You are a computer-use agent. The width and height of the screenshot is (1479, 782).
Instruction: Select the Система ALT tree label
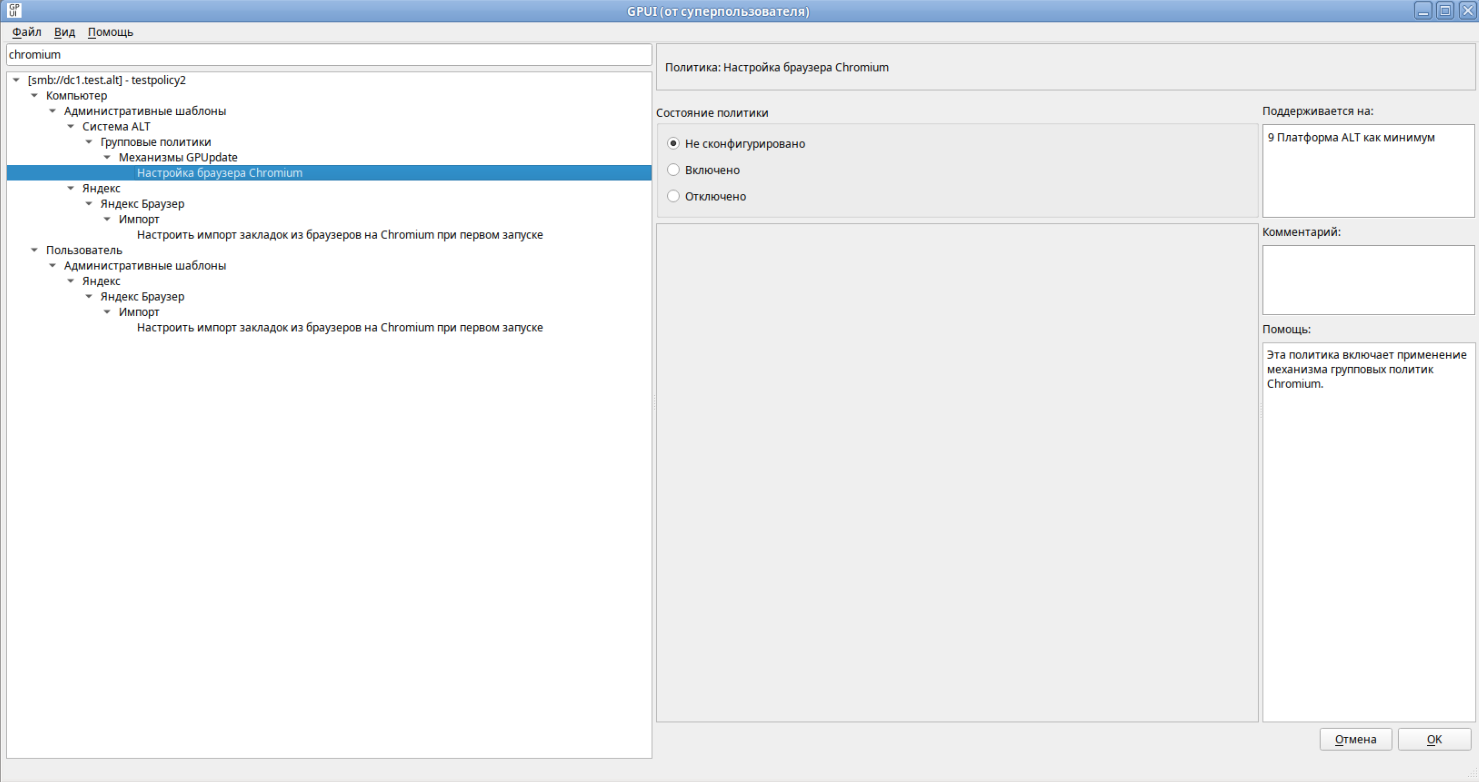coord(116,126)
